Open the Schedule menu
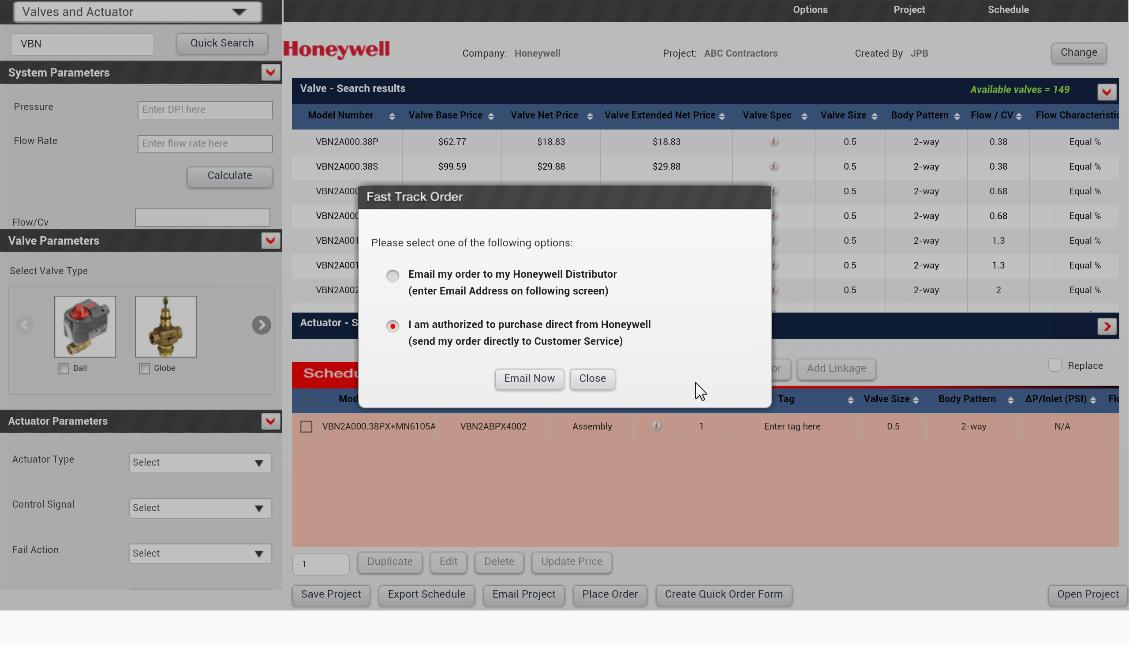 (1008, 10)
